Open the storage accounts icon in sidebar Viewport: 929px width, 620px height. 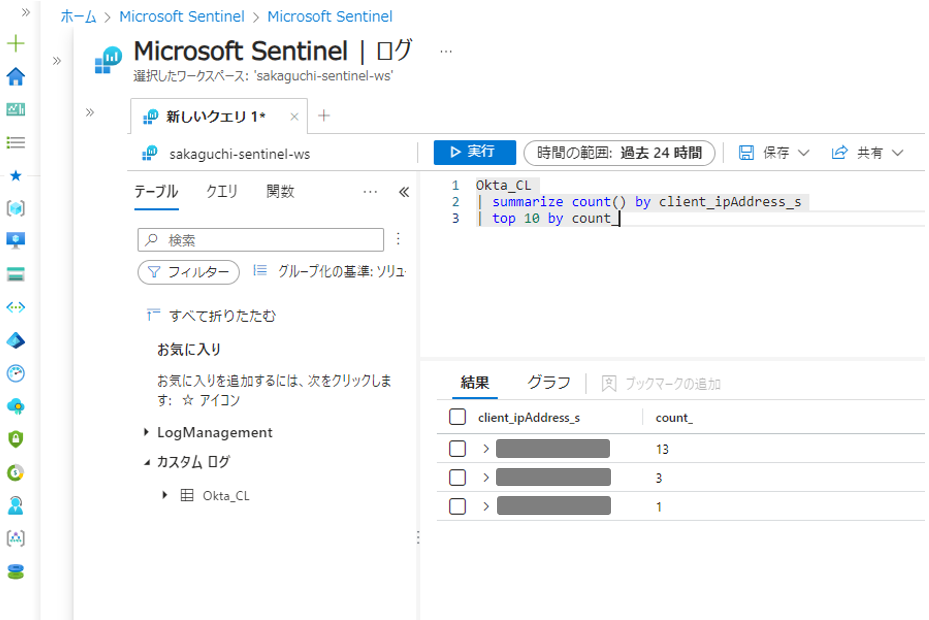(x=15, y=274)
